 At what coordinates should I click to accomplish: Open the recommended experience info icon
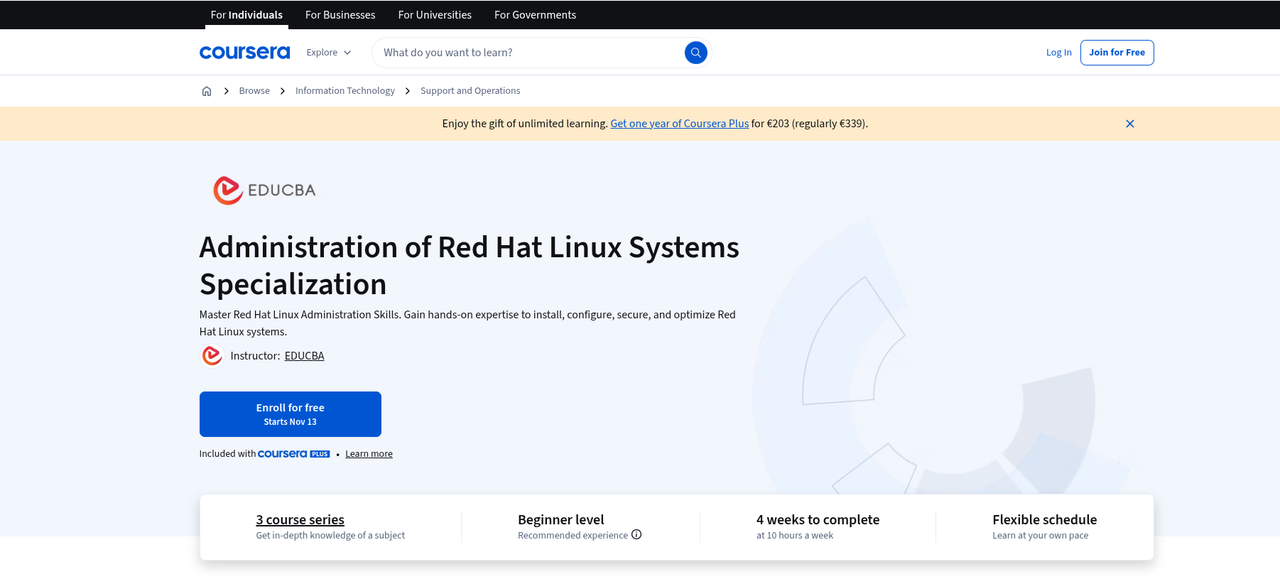pyautogui.click(x=636, y=535)
